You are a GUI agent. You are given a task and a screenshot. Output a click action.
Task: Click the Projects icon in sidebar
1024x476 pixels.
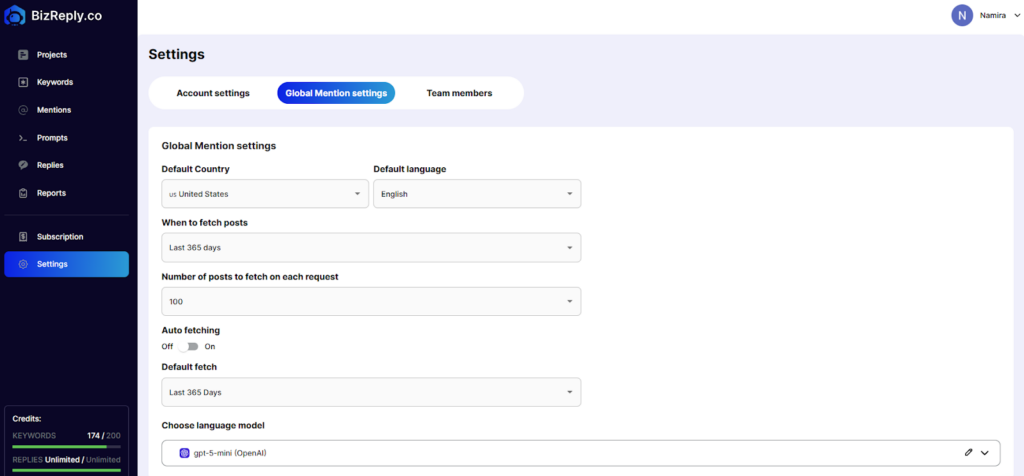click(23, 54)
